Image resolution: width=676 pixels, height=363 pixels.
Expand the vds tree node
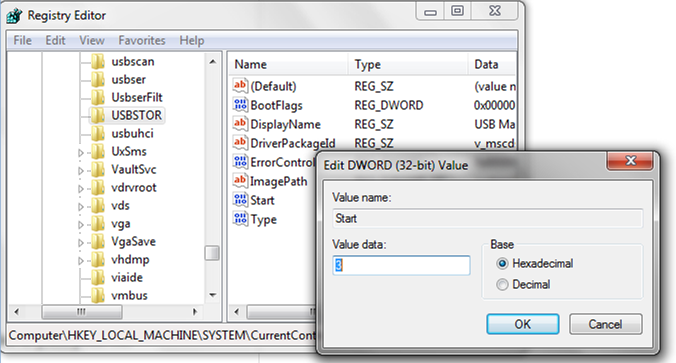[x=81, y=207]
